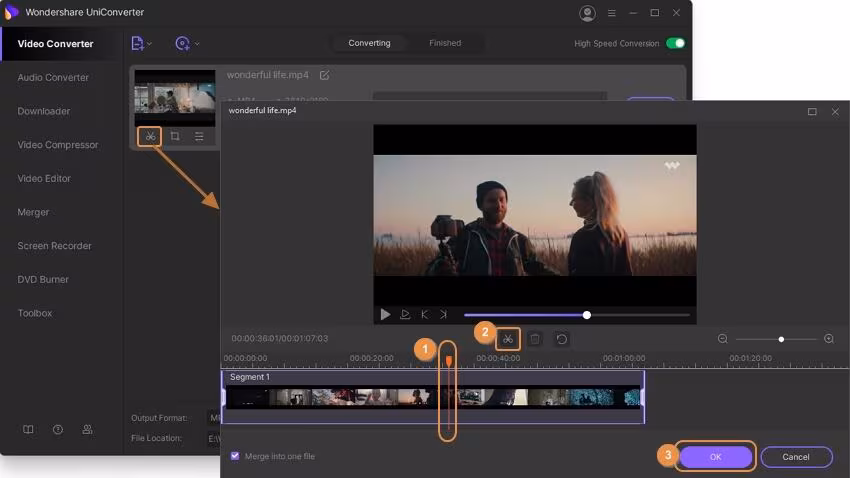Screen dimensions: 850x478
Task: Click the scissors cut icon above the timeline
Action: [508, 339]
